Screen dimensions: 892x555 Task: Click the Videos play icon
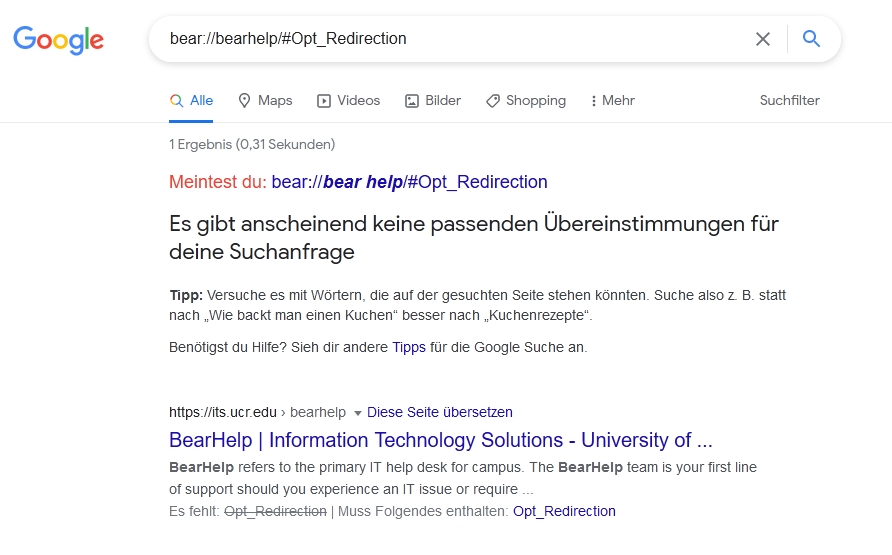[324, 100]
